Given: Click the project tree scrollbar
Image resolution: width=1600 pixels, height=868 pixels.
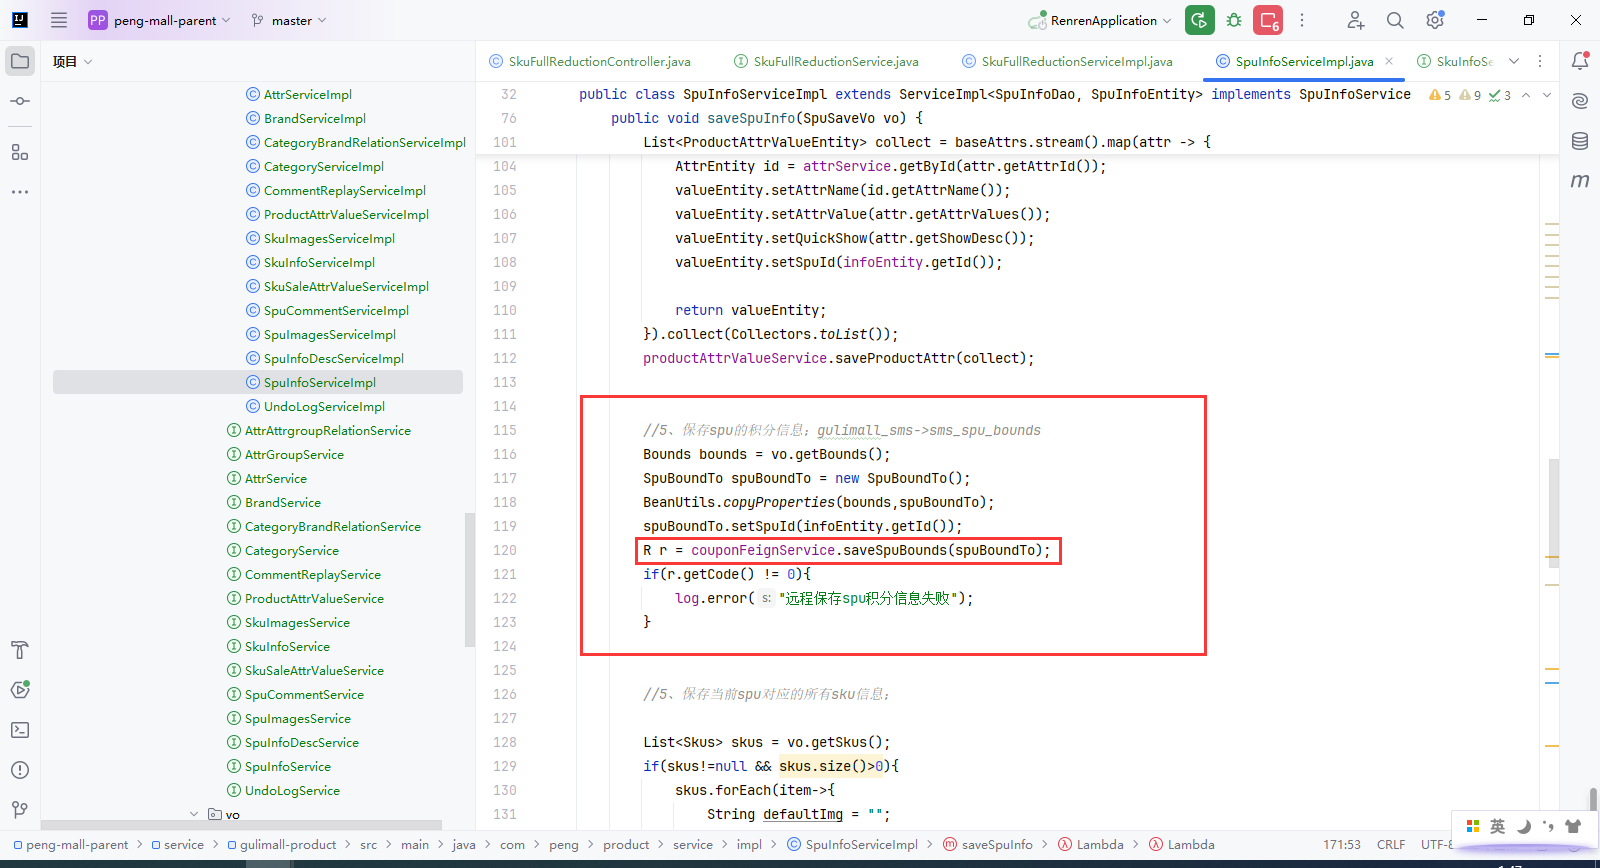Looking at the screenshot, I should 470,580.
